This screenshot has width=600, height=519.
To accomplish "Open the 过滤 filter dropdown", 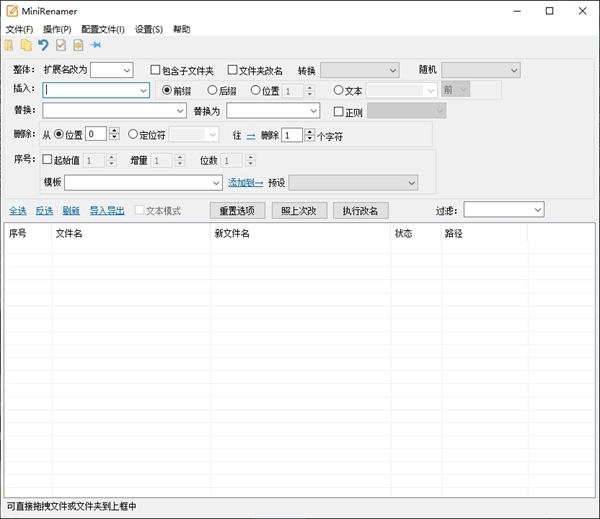I will 503,210.
